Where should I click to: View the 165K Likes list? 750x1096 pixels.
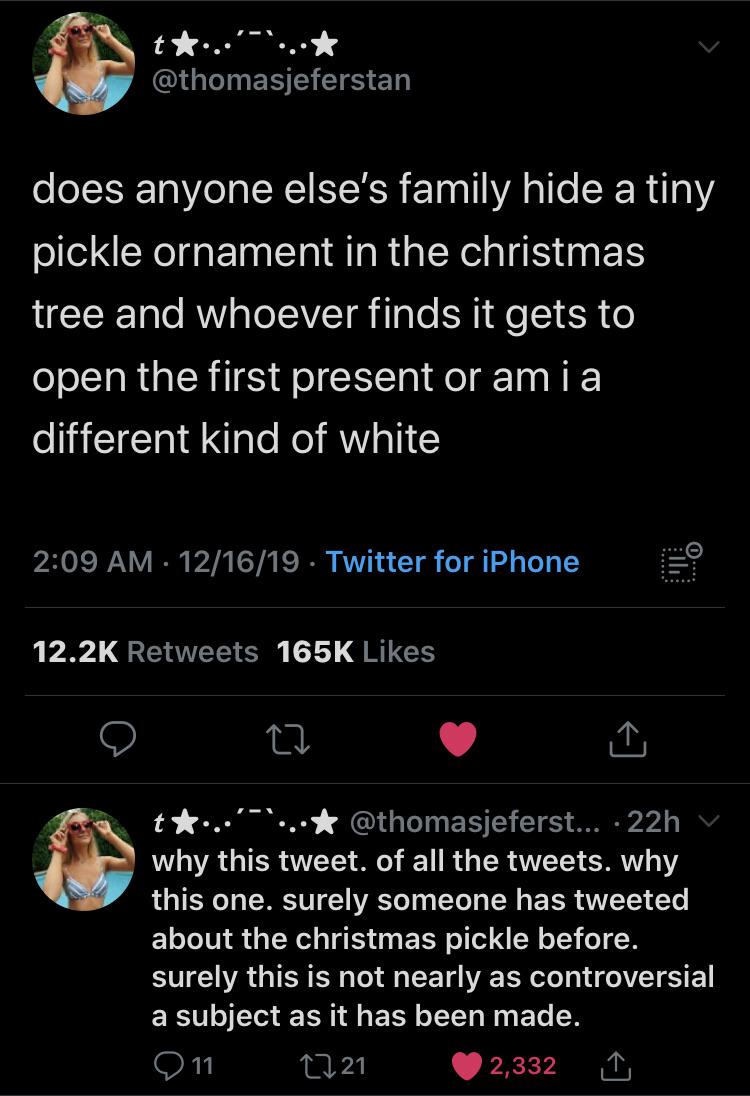point(355,652)
